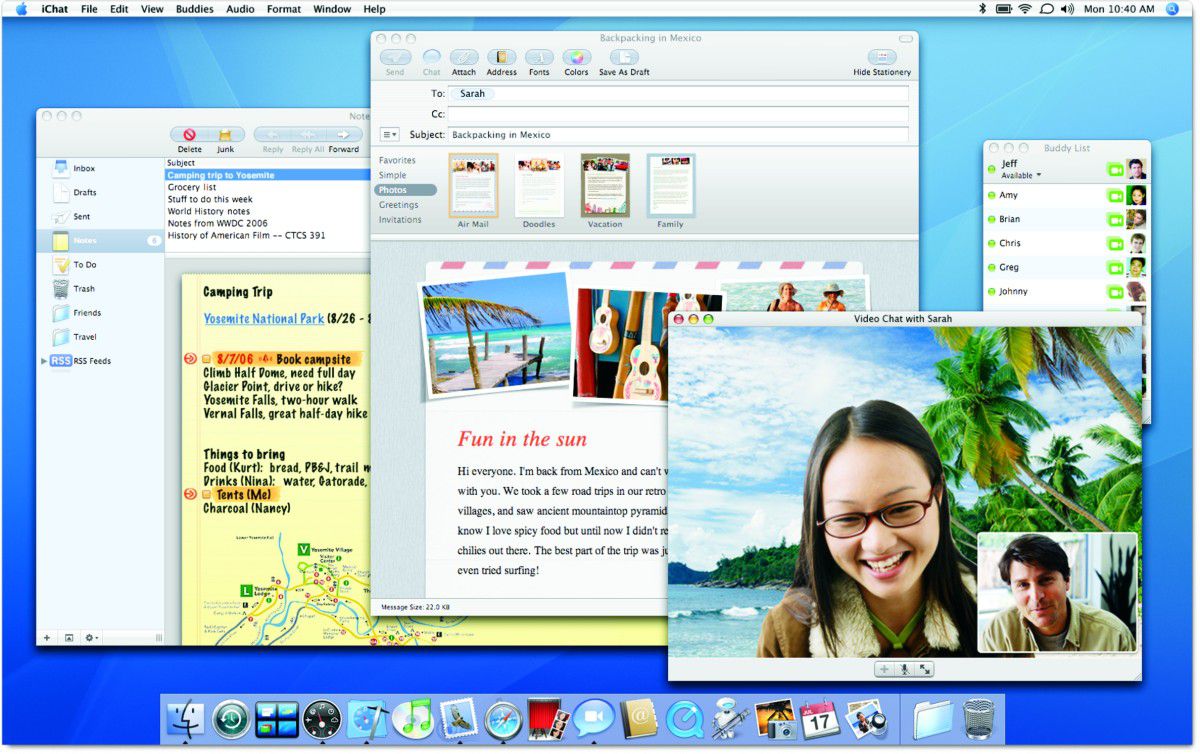Check the Tents (Me) to-do checkbox
1200x754 pixels.
[207, 494]
